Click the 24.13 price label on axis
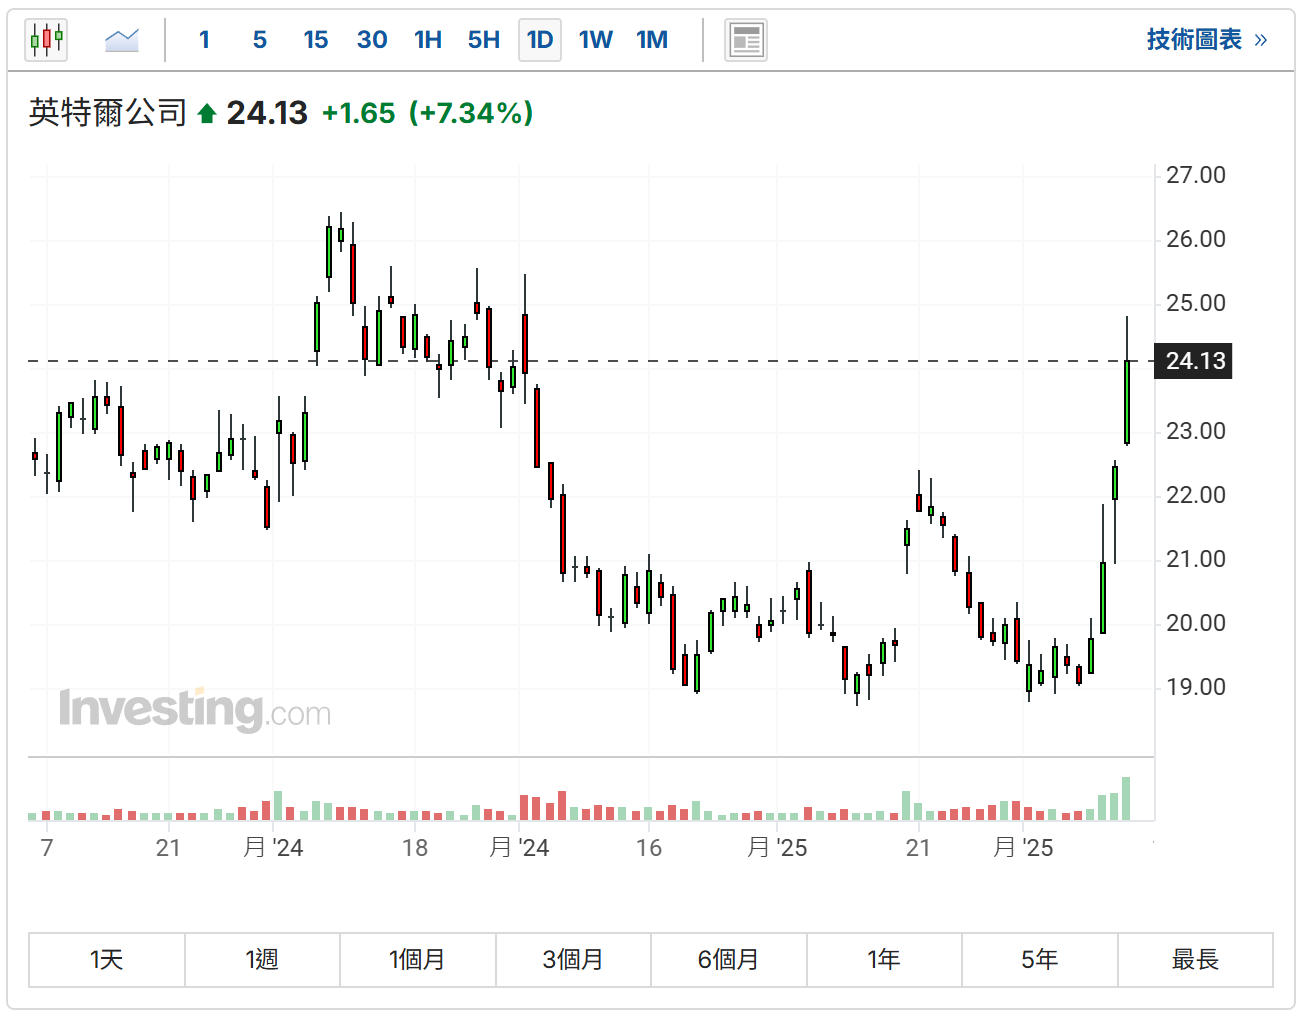This screenshot has width=1307, height=1017. click(1194, 361)
